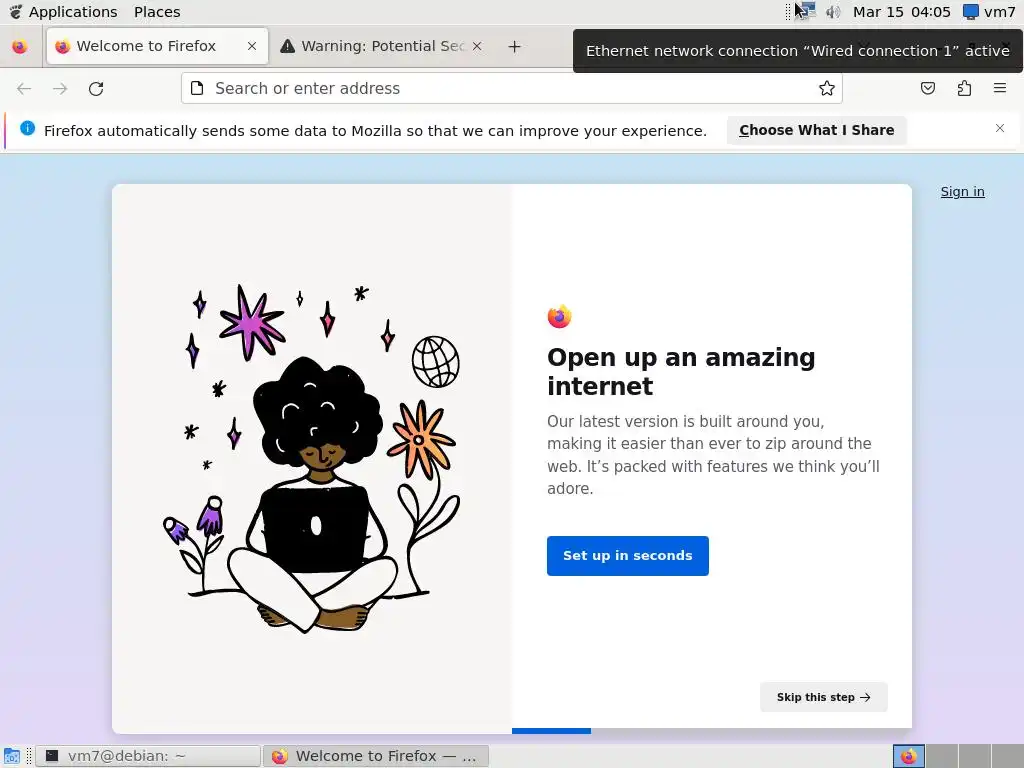Open the Applications menu in the top panel
This screenshot has width=1024, height=768.
63,12
